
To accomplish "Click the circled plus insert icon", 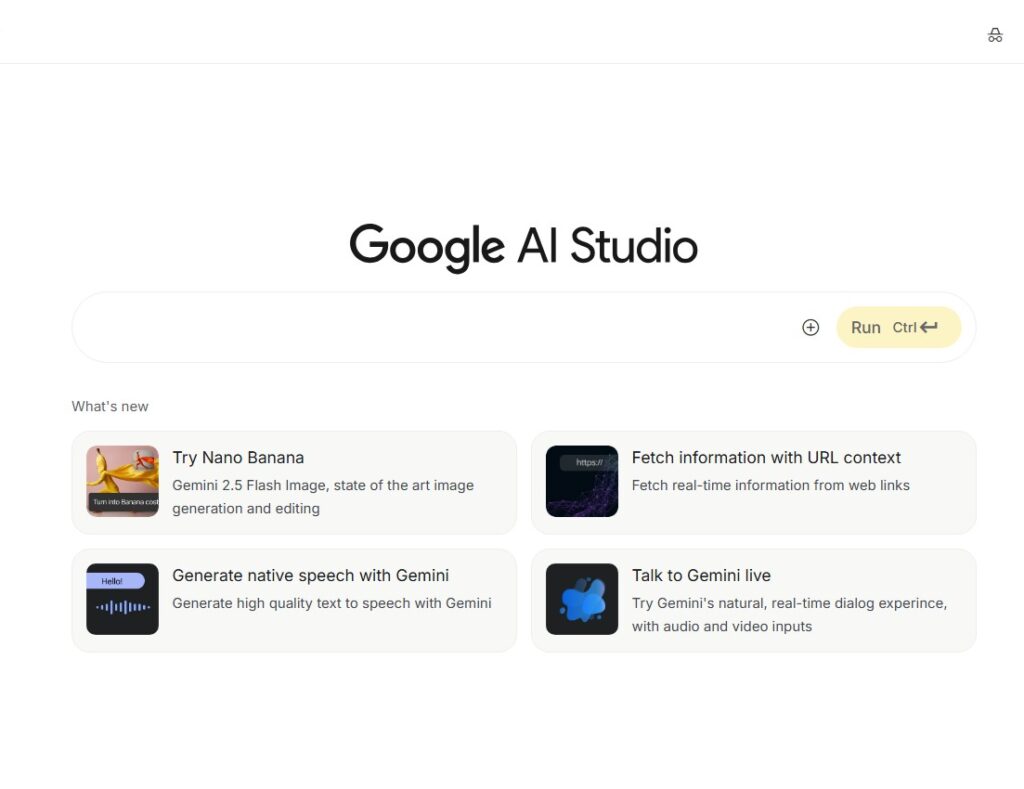I will (x=810, y=327).
